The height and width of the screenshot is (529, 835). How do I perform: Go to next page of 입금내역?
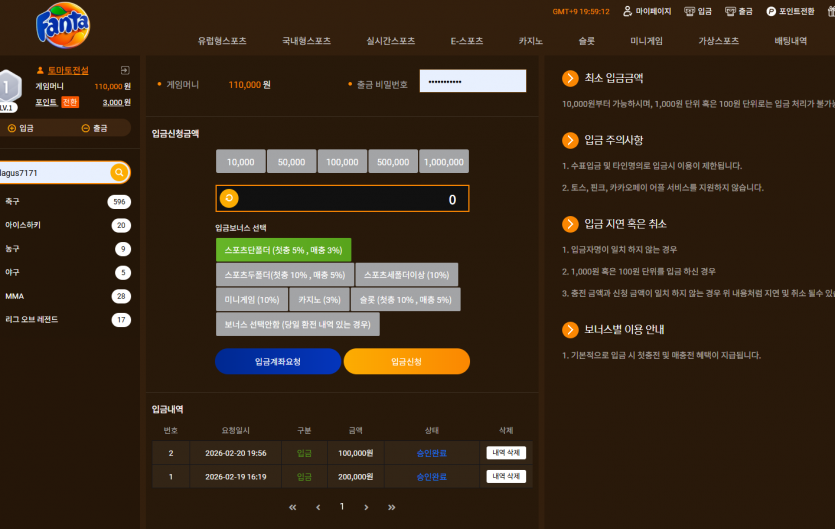click(x=366, y=507)
